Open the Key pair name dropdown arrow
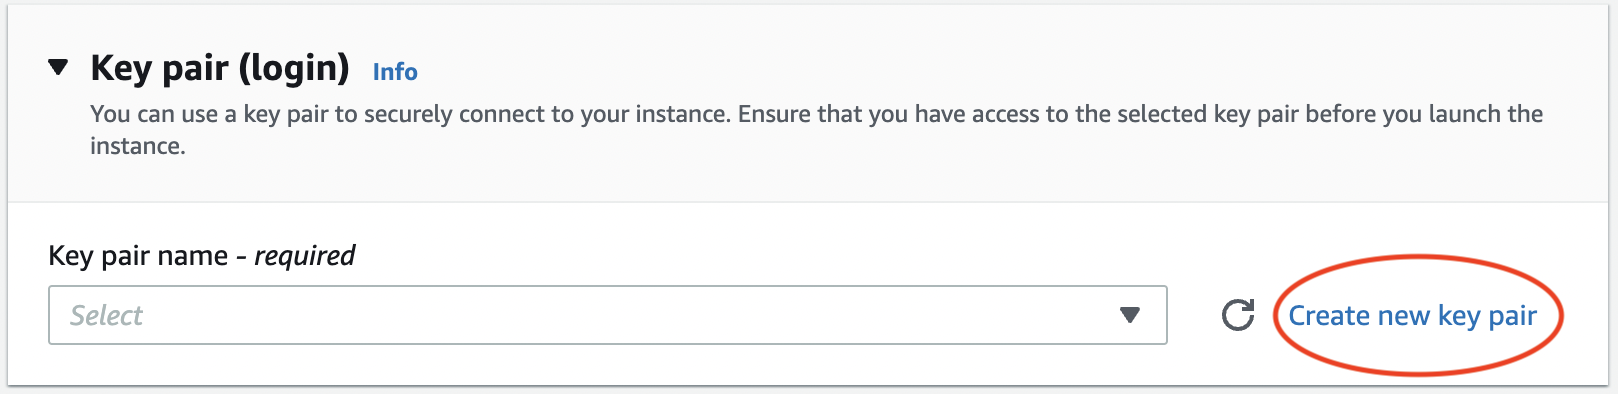Viewport: 1618px width, 394px height. [1130, 315]
